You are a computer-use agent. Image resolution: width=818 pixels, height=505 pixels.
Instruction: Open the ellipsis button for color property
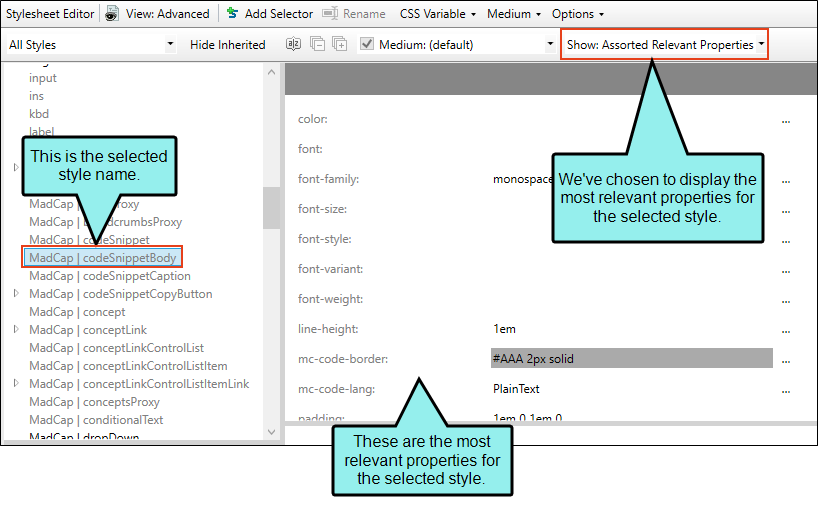click(786, 120)
